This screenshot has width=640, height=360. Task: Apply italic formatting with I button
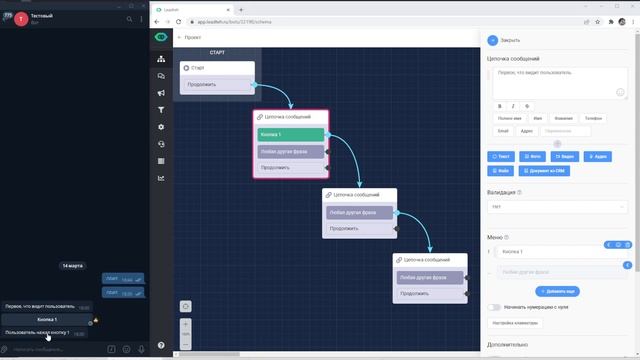coord(513,106)
